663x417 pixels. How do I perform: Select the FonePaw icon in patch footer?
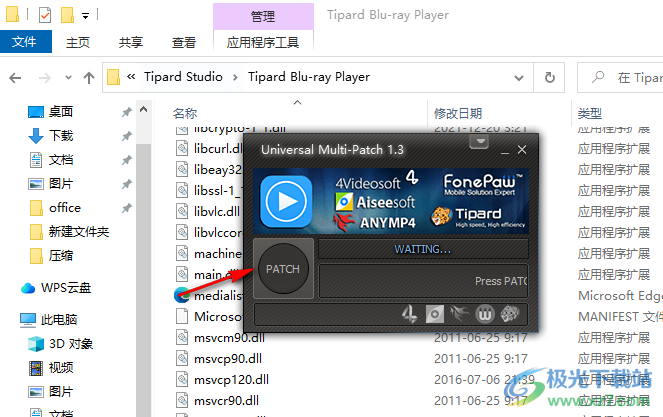(x=485, y=314)
